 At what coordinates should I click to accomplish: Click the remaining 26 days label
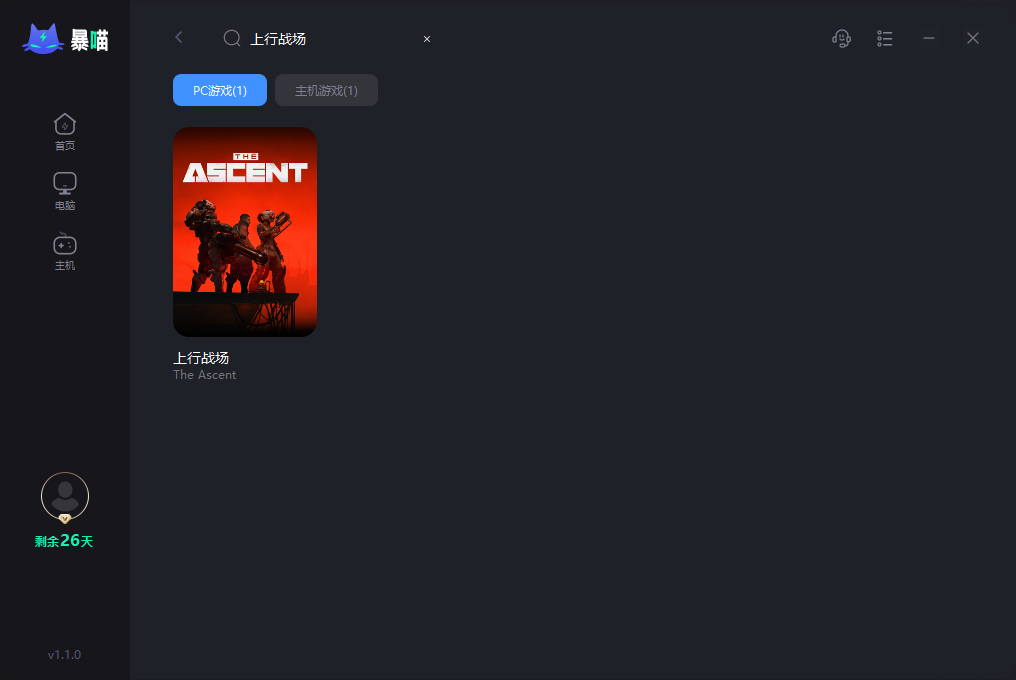point(64,541)
